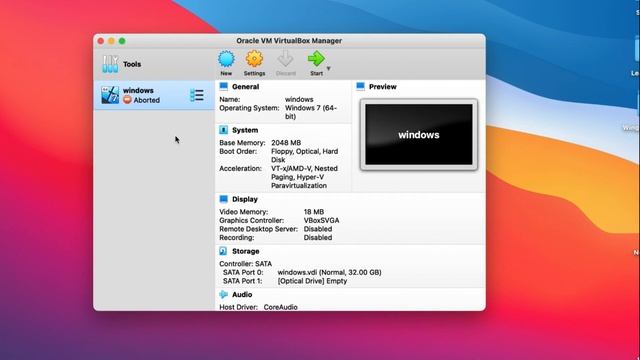Open the windows VM list menu icon
This screenshot has width=640, height=360.
[x=197, y=95]
